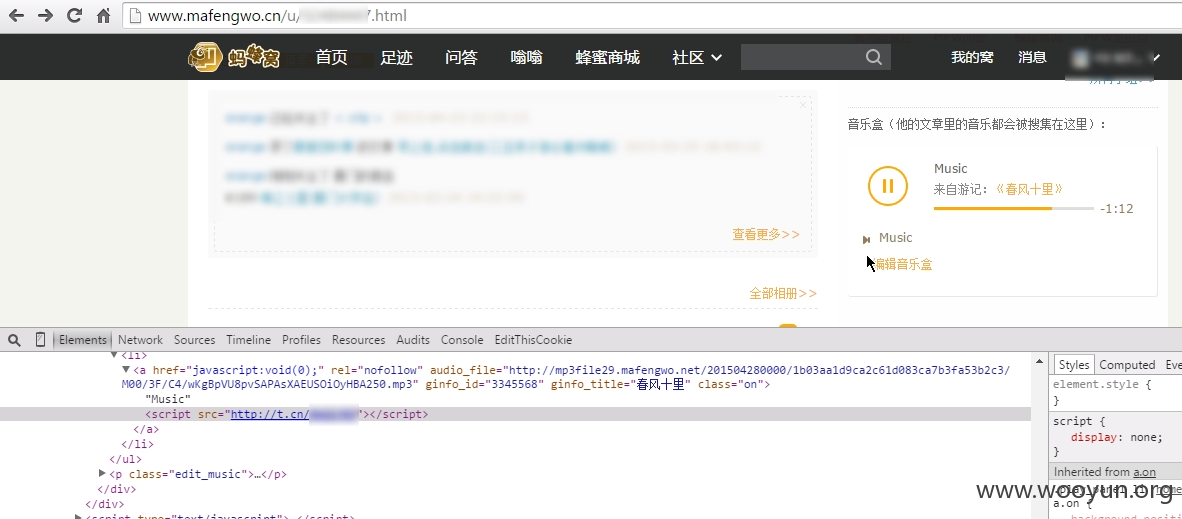The width and height of the screenshot is (1182, 519).
Task: Switch to the Resources tab
Action: click(359, 340)
